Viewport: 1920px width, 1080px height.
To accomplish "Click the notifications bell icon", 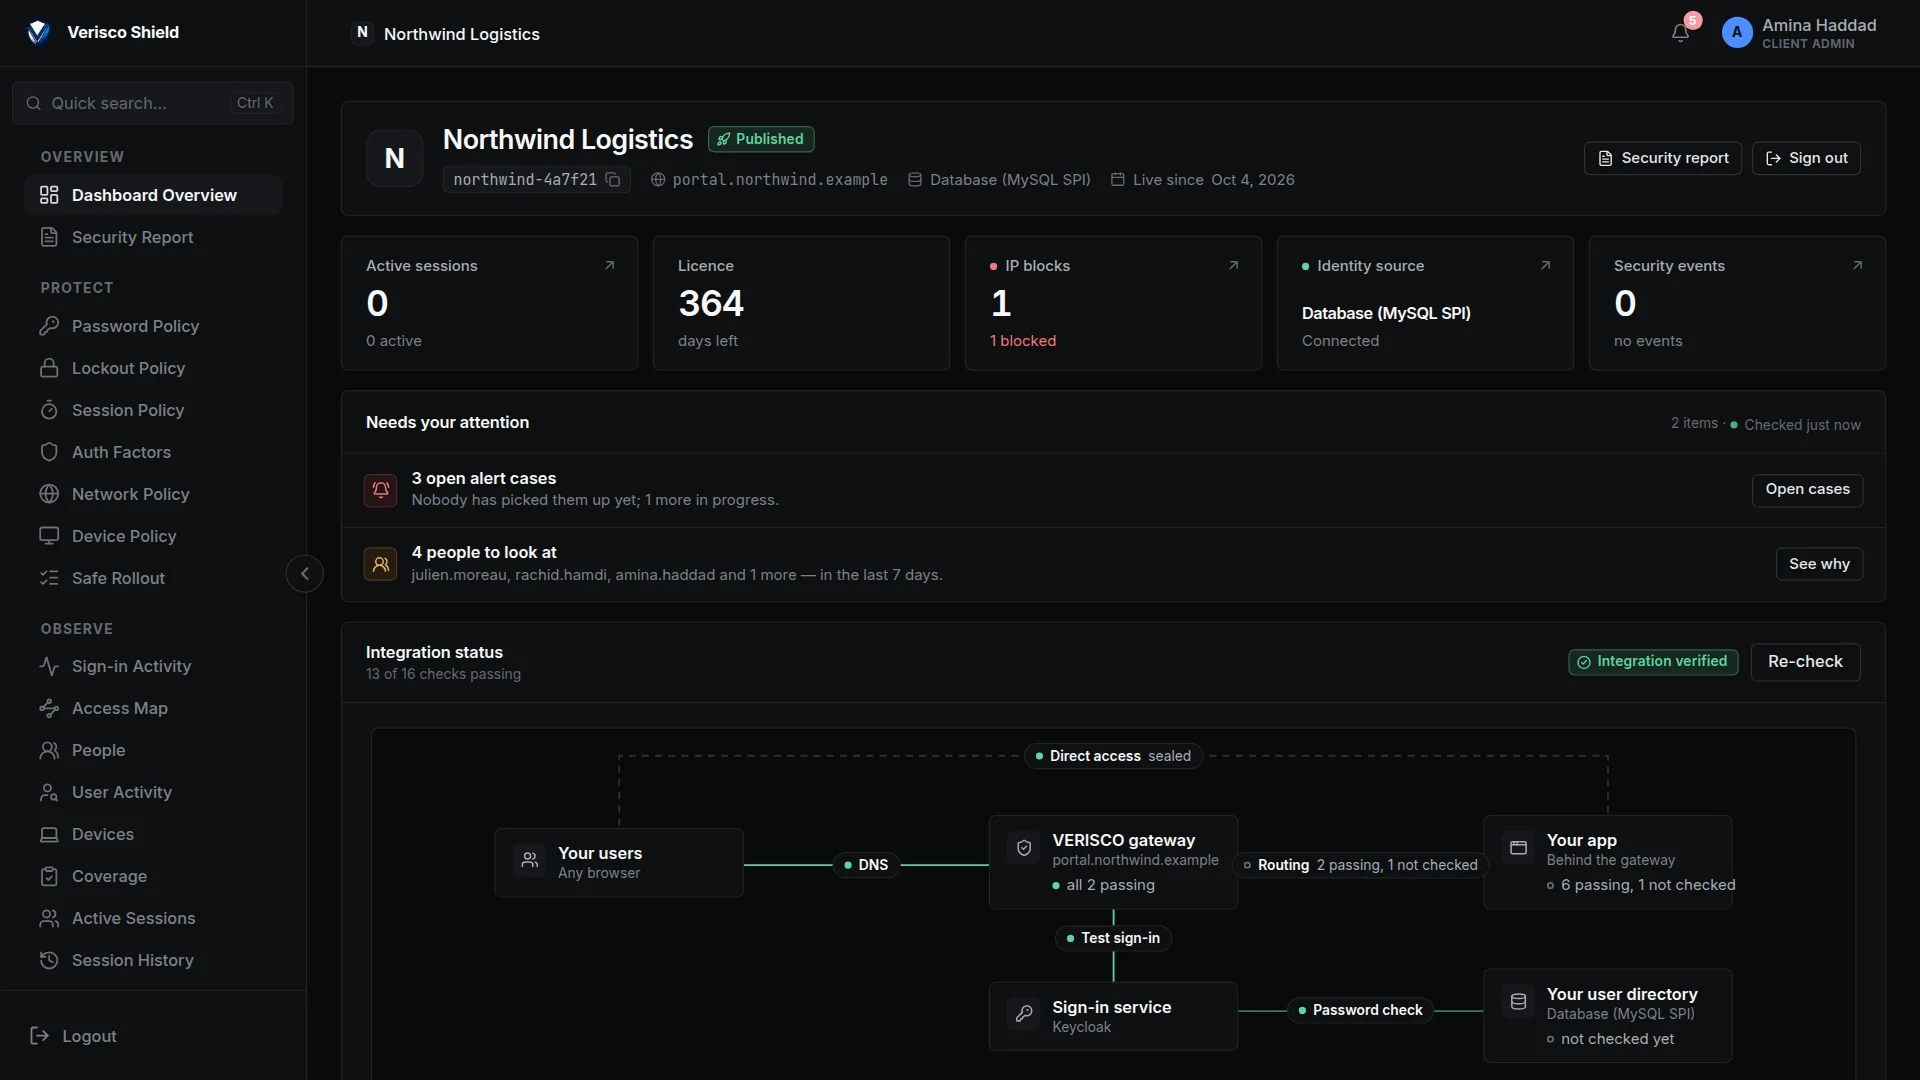I will pyautogui.click(x=1680, y=33).
